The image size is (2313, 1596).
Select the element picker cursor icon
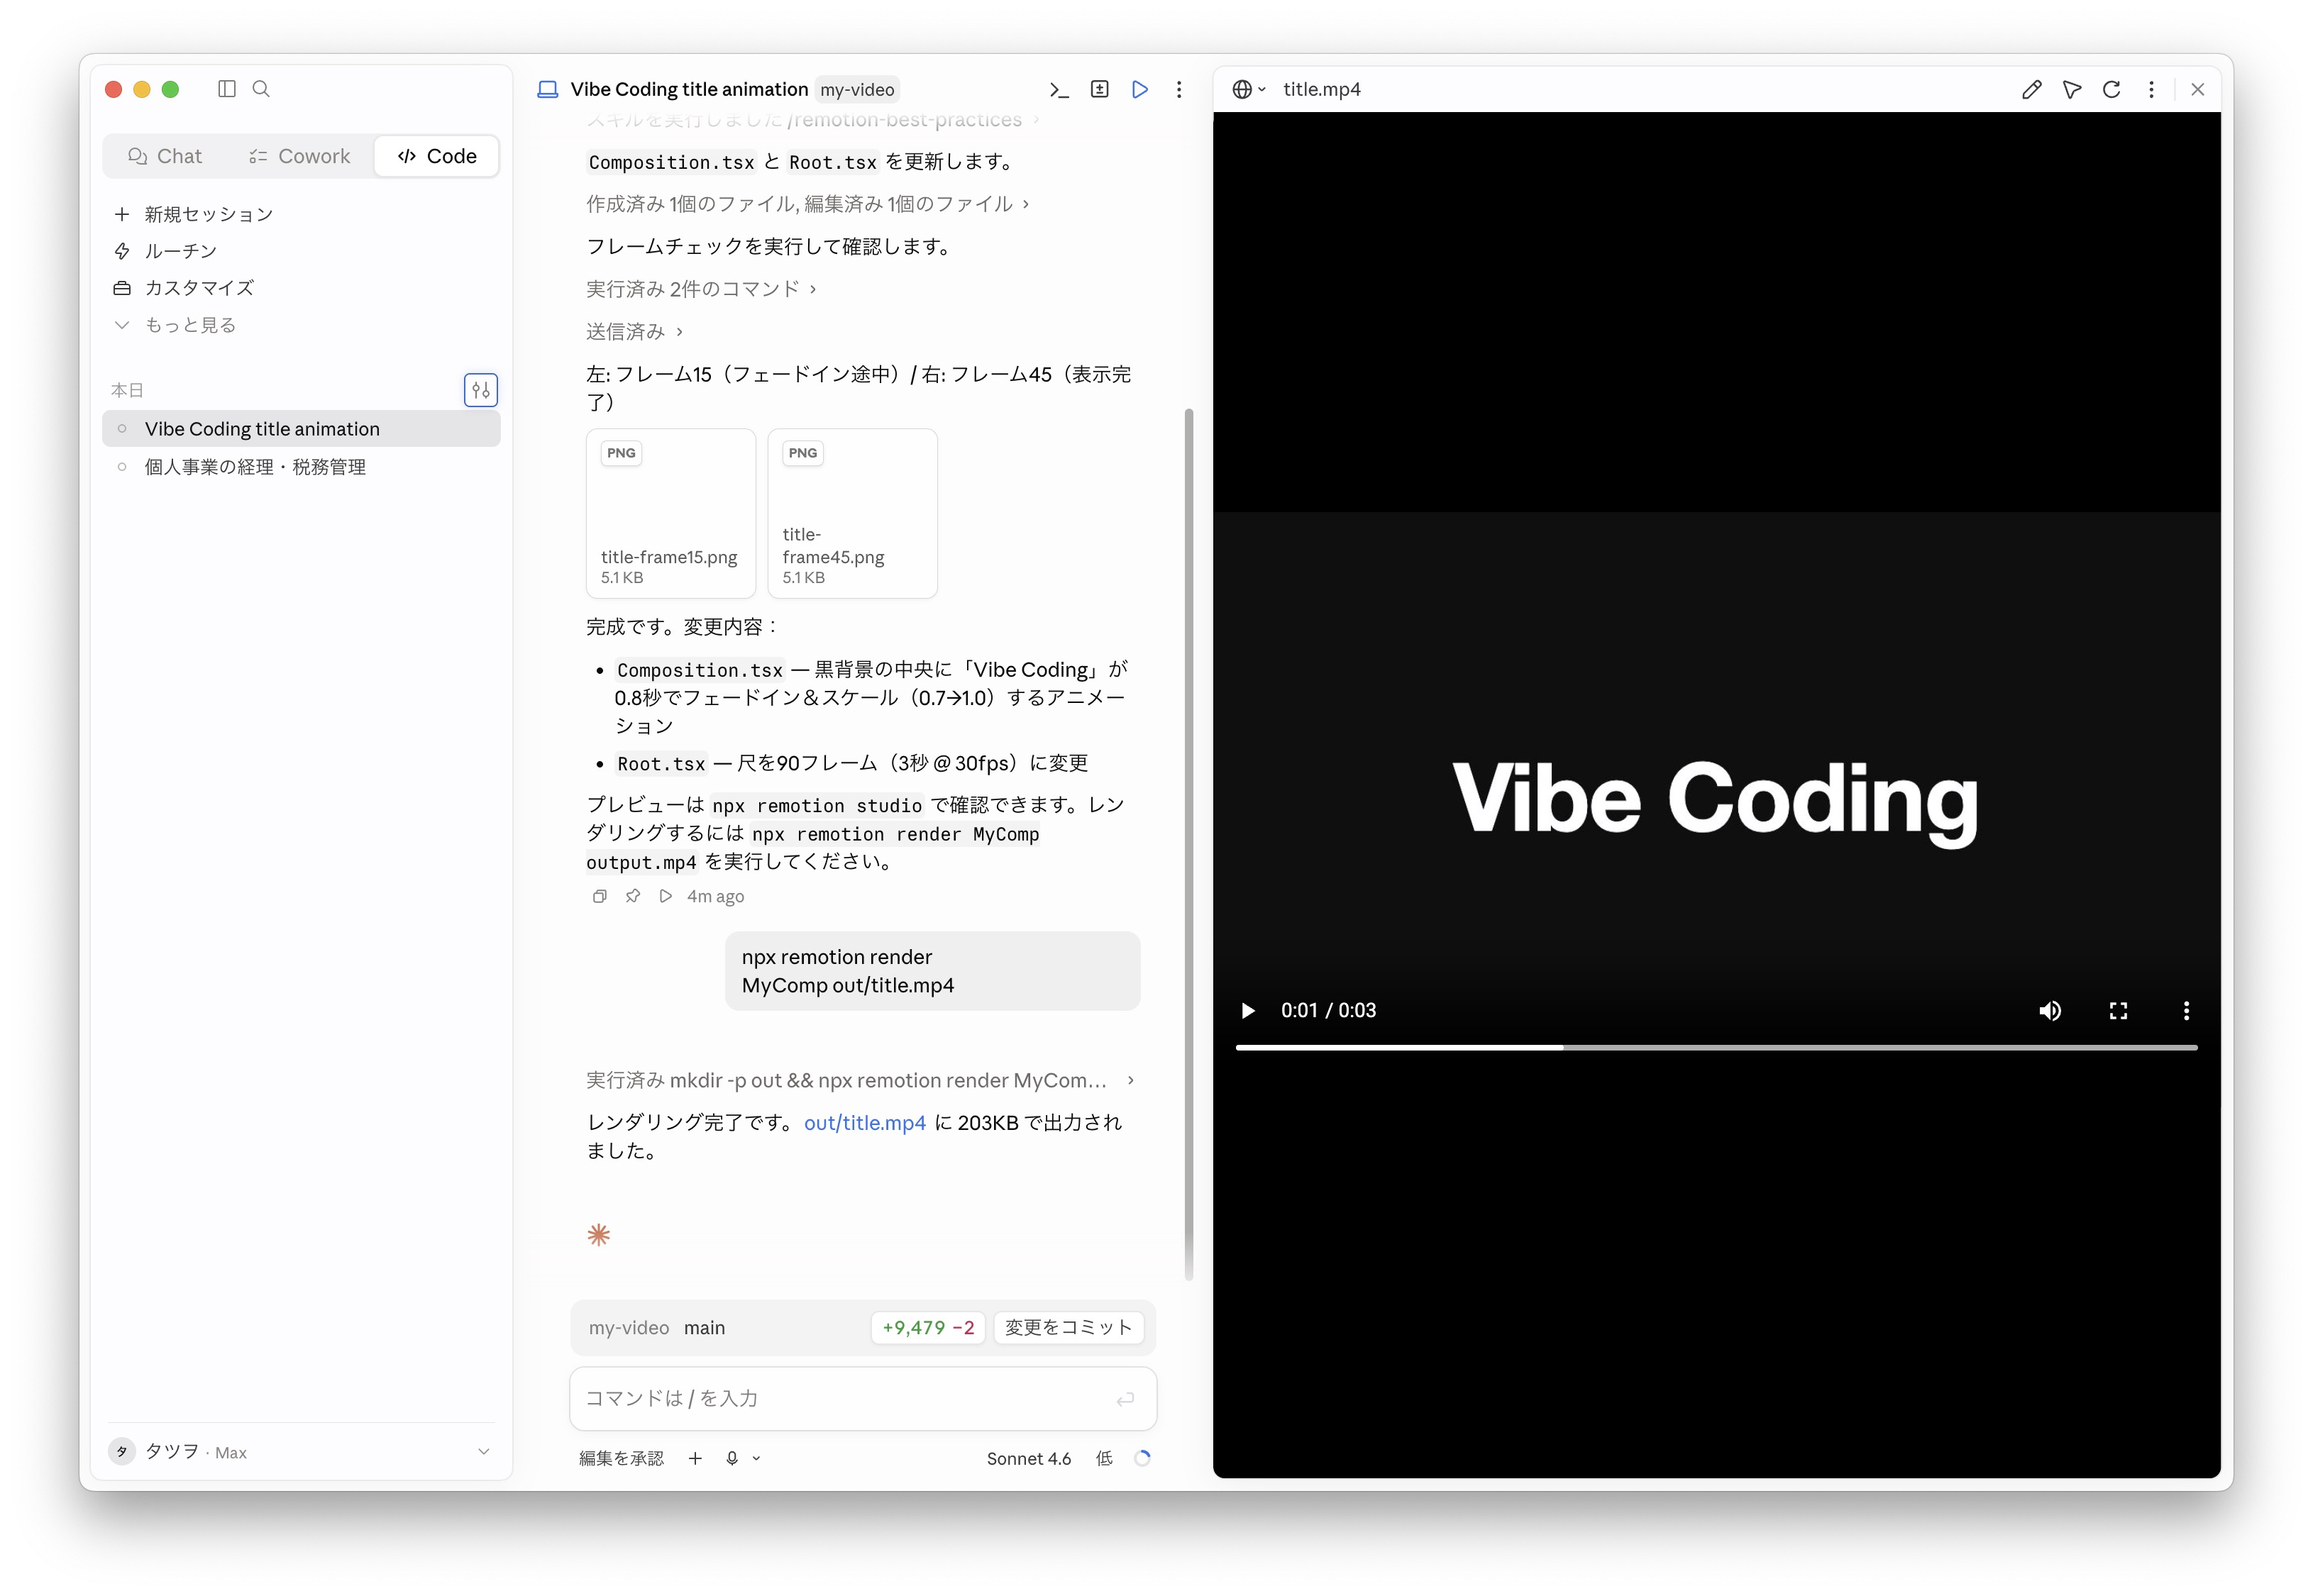(2071, 89)
